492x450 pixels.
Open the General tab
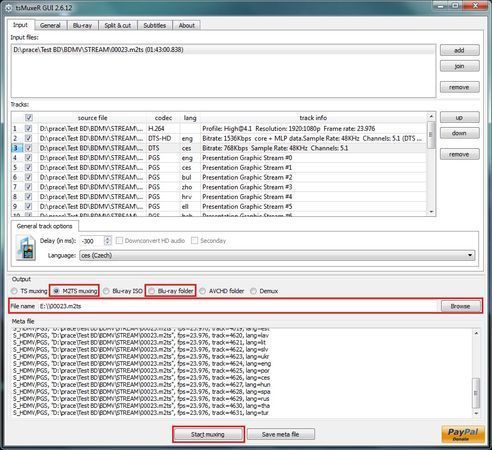point(50,25)
